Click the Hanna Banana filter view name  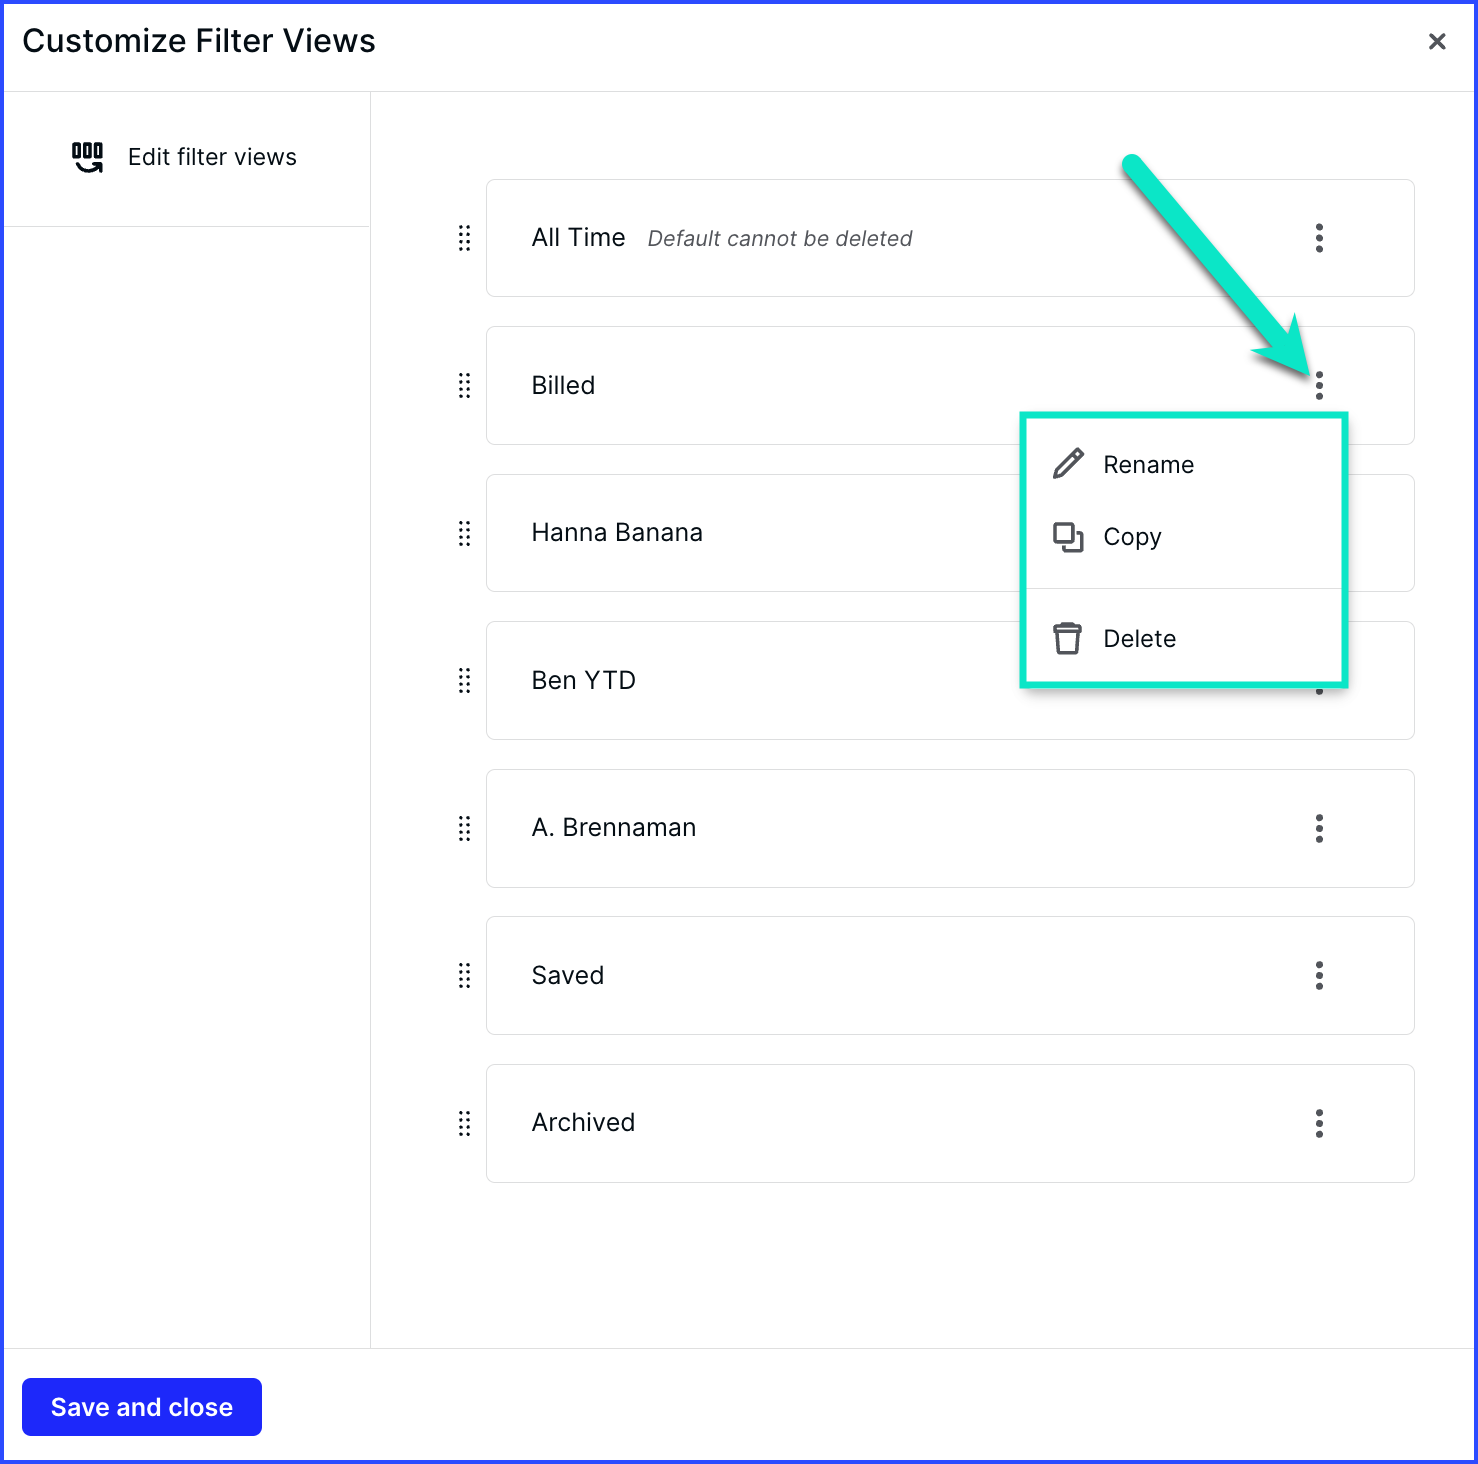(x=617, y=533)
